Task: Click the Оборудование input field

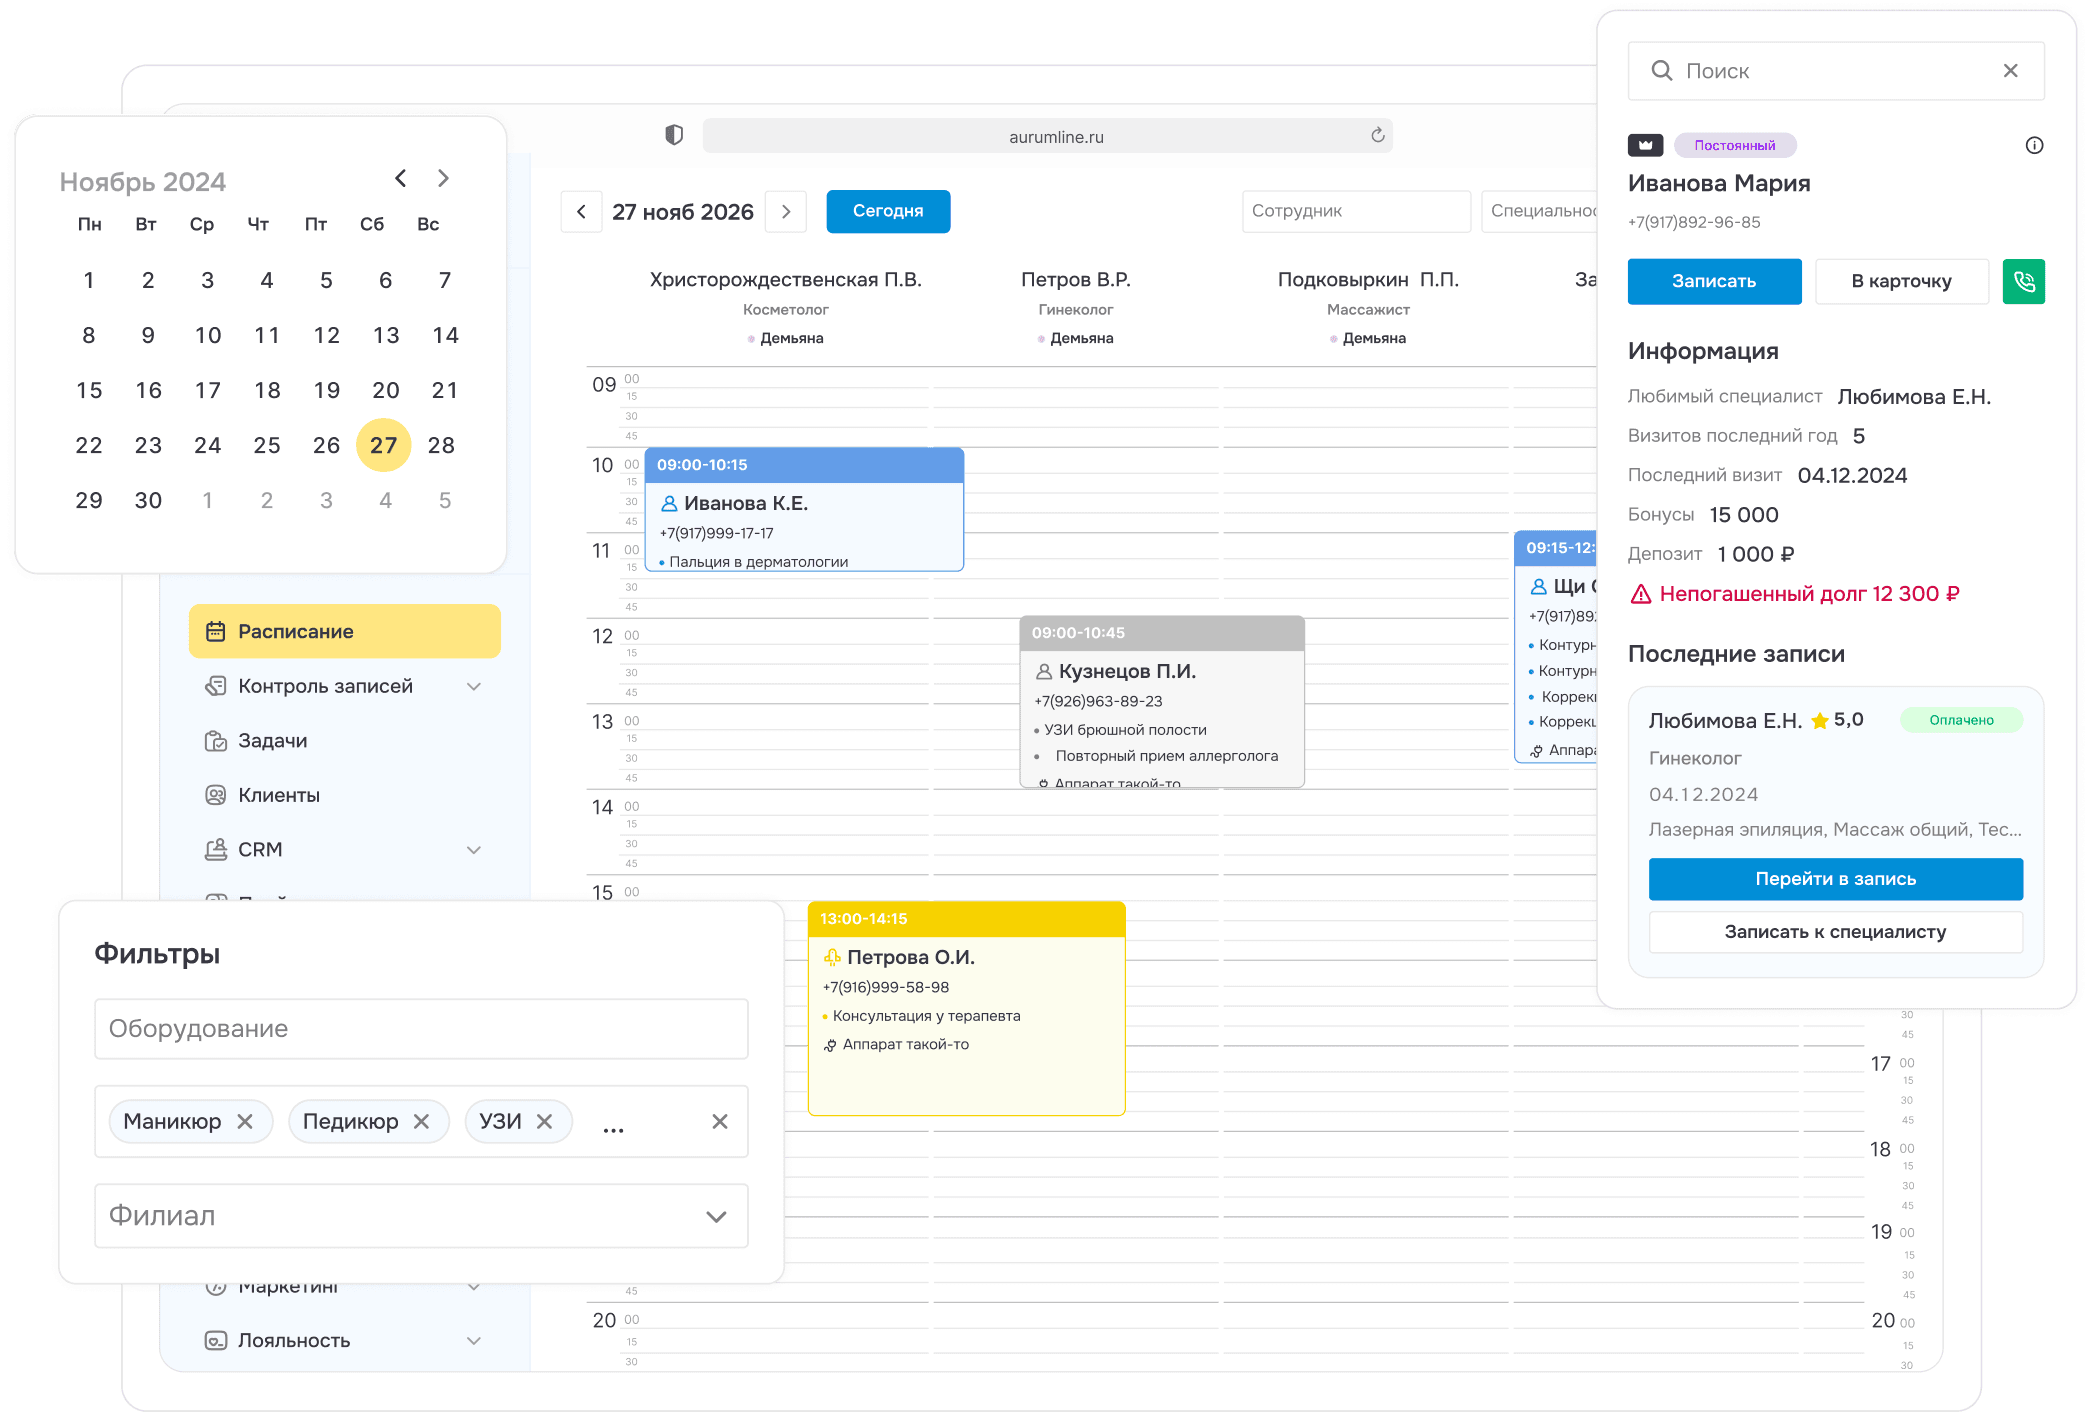Action: [x=421, y=1029]
